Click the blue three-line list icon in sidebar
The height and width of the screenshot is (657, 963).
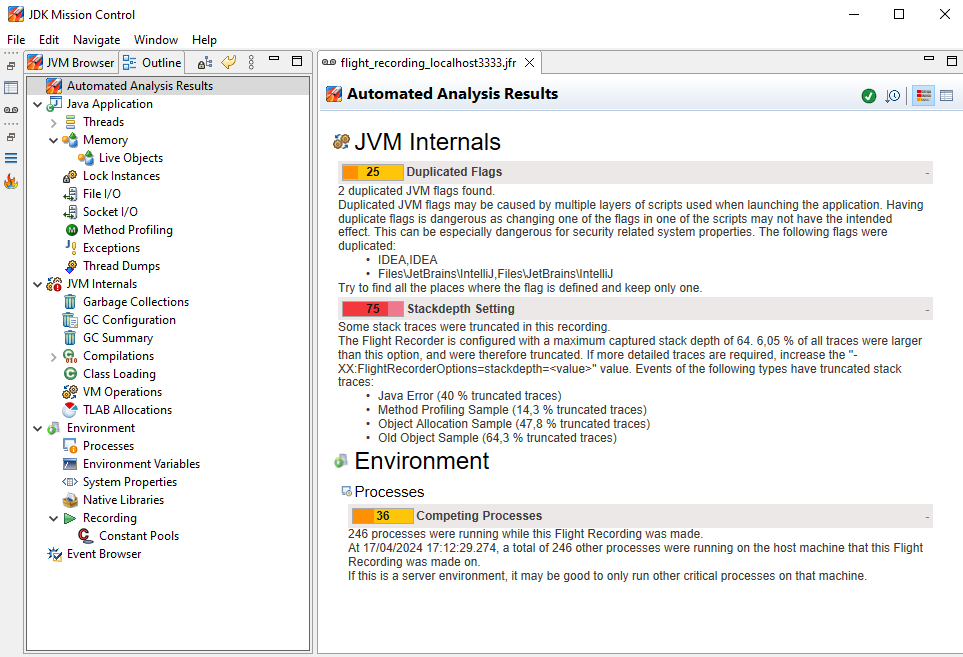tap(11, 158)
